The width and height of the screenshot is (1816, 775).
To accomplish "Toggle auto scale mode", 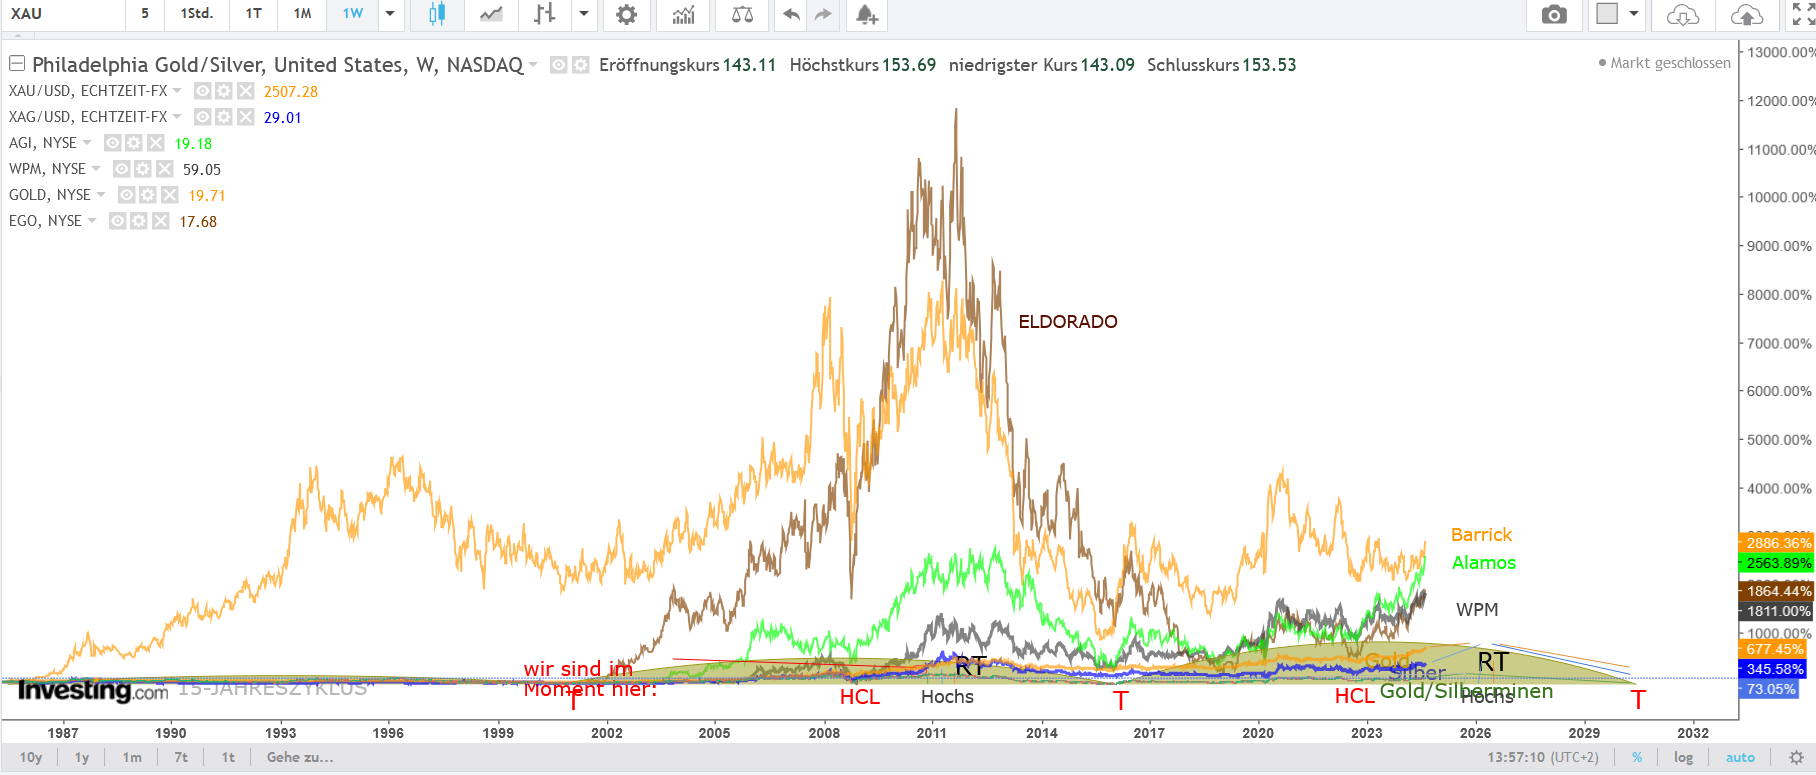I will (1740, 757).
